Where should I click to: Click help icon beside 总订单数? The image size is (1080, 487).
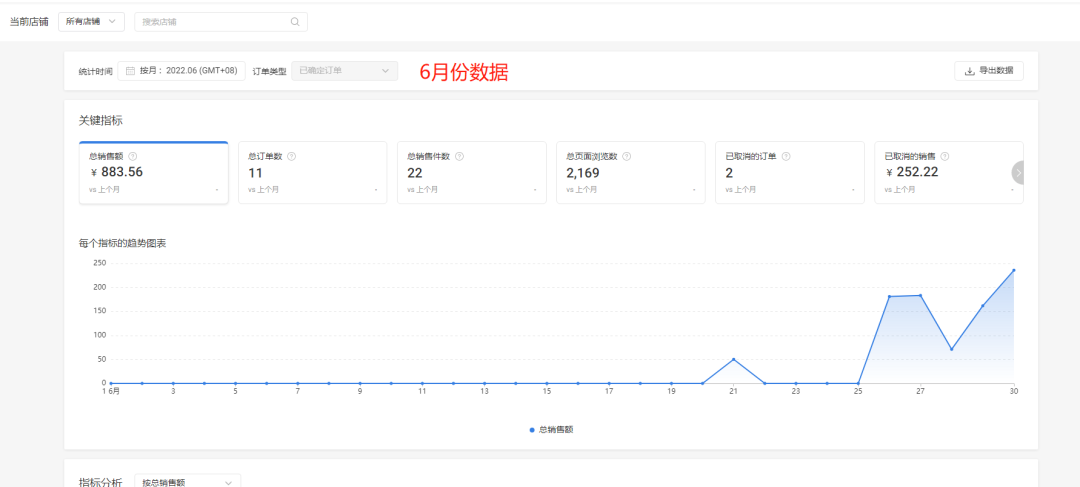click(291, 156)
